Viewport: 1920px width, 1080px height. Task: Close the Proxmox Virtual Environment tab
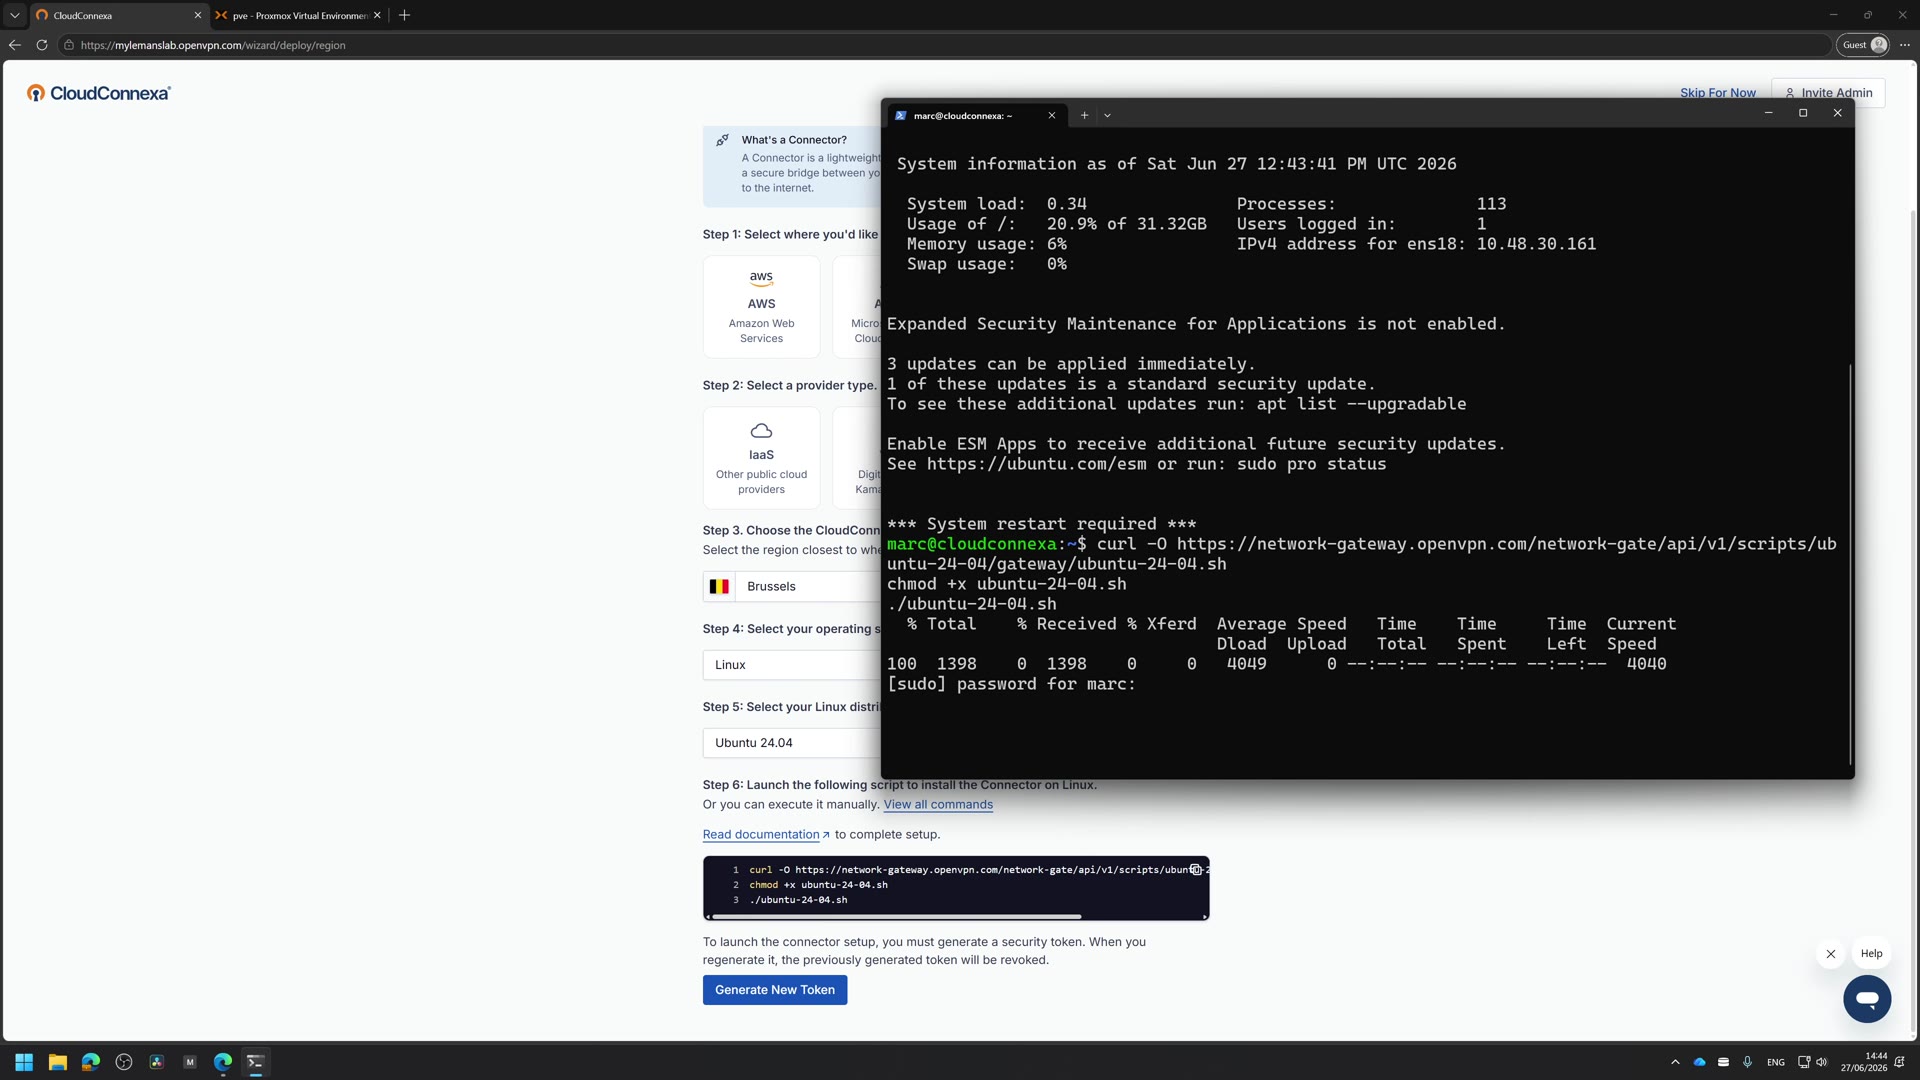coord(377,15)
